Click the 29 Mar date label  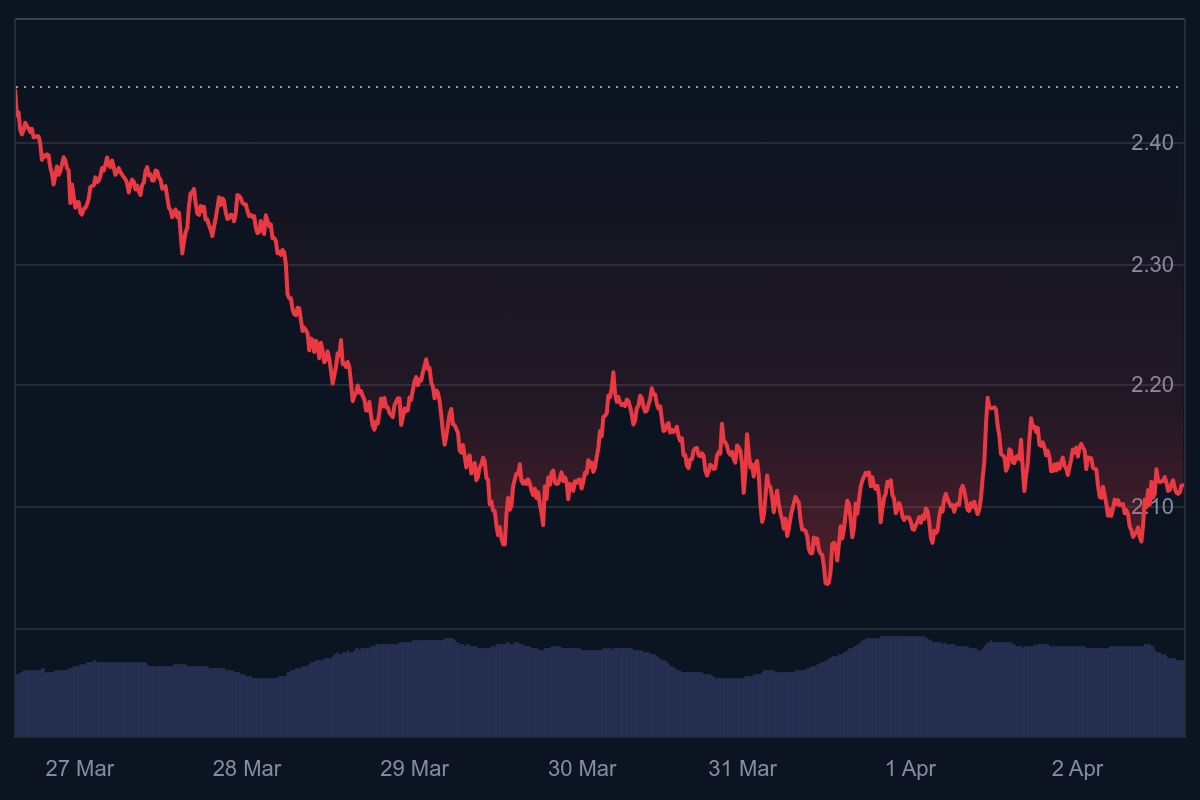[x=414, y=769]
